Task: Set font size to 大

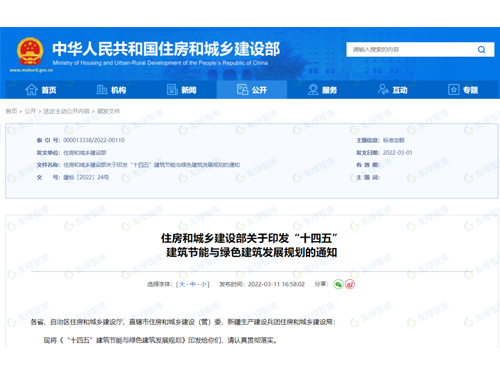Action: [182, 284]
